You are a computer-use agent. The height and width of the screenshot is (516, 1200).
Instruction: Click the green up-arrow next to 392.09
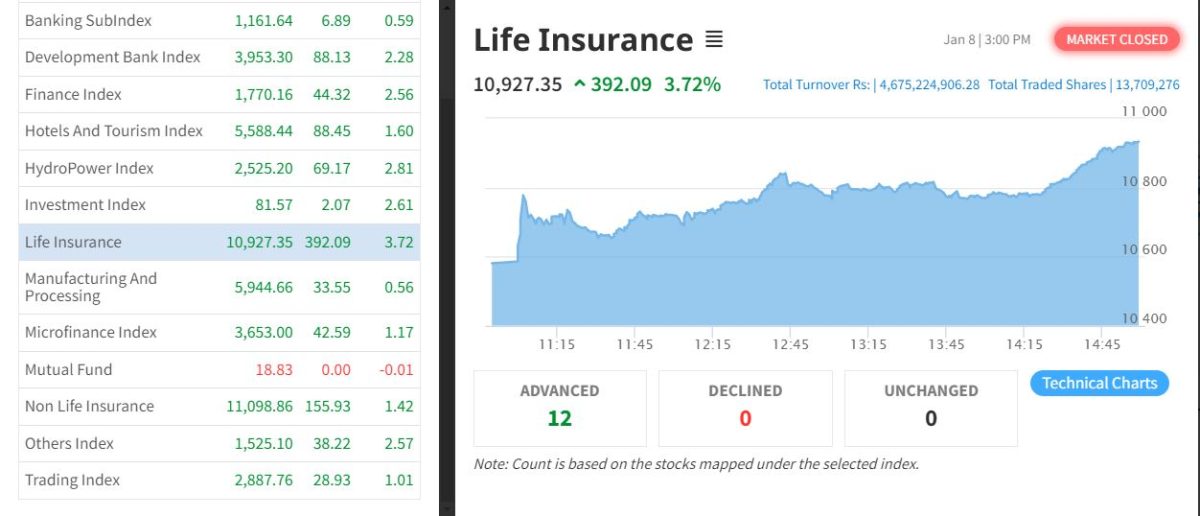(x=579, y=85)
